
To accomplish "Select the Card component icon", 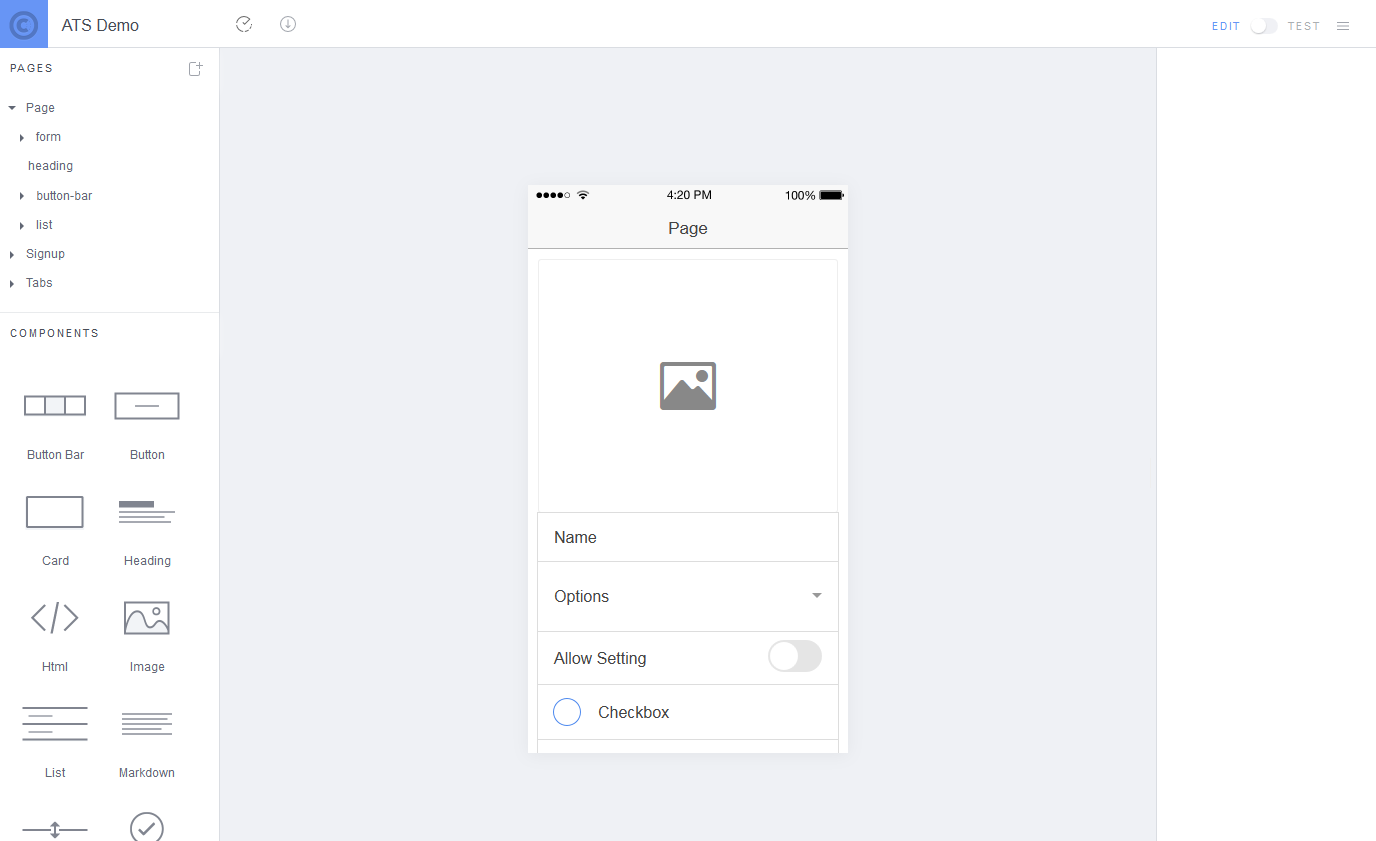I will coord(55,511).
